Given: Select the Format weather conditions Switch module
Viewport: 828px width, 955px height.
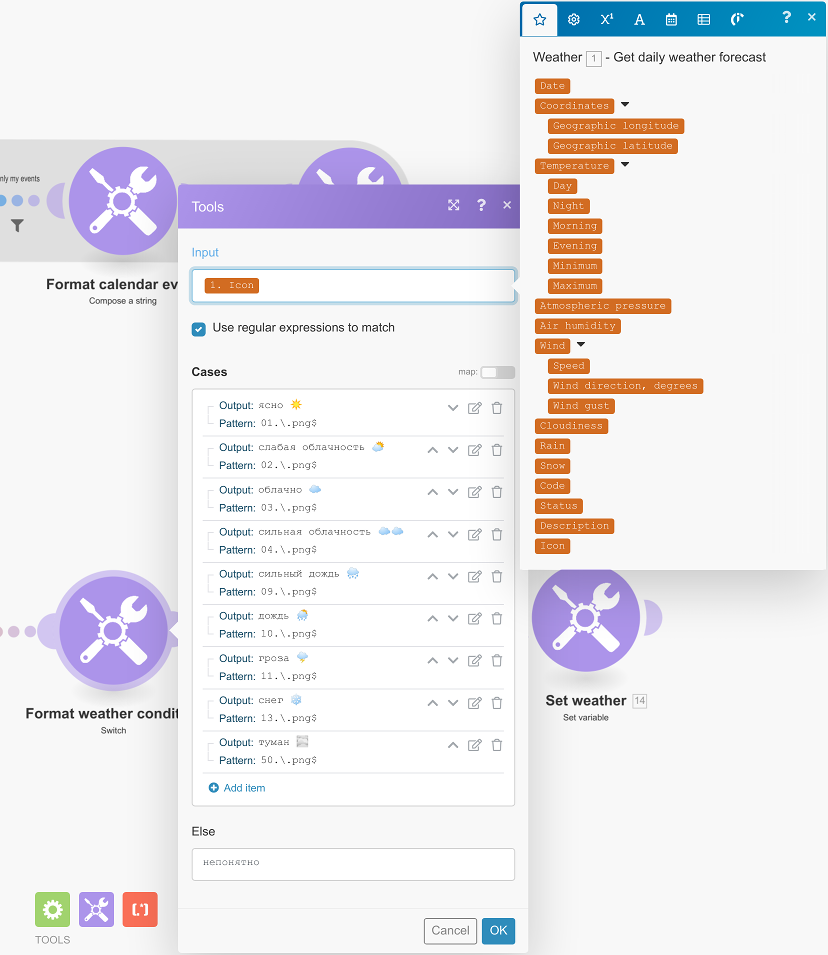Looking at the screenshot, I should point(113,630).
